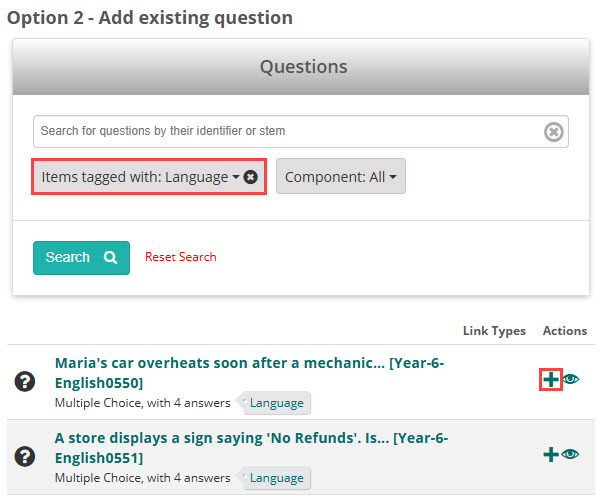Expand the 'Component: All' dropdown
Screen dimensions: 600x502
[x=340, y=177]
